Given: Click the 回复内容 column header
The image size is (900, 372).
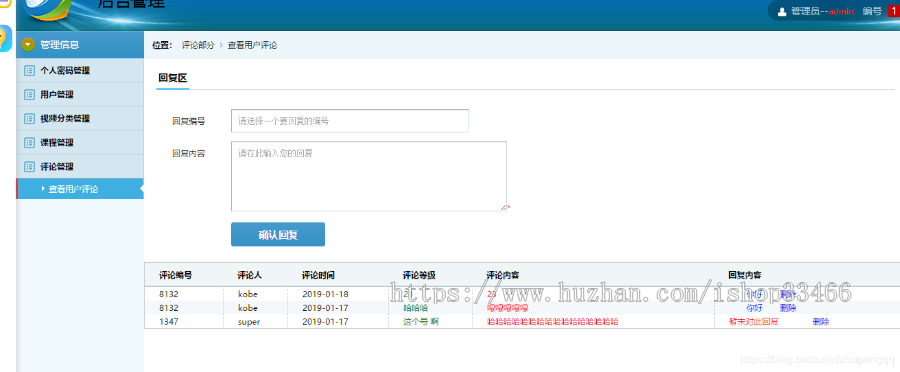Looking at the screenshot, I should click(x=745, y=275).
